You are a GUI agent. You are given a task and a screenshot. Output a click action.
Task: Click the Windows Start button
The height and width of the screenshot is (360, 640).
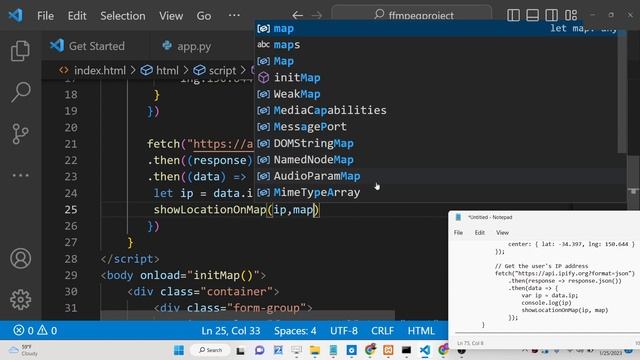pyautogui.click(x=179, y=350)
